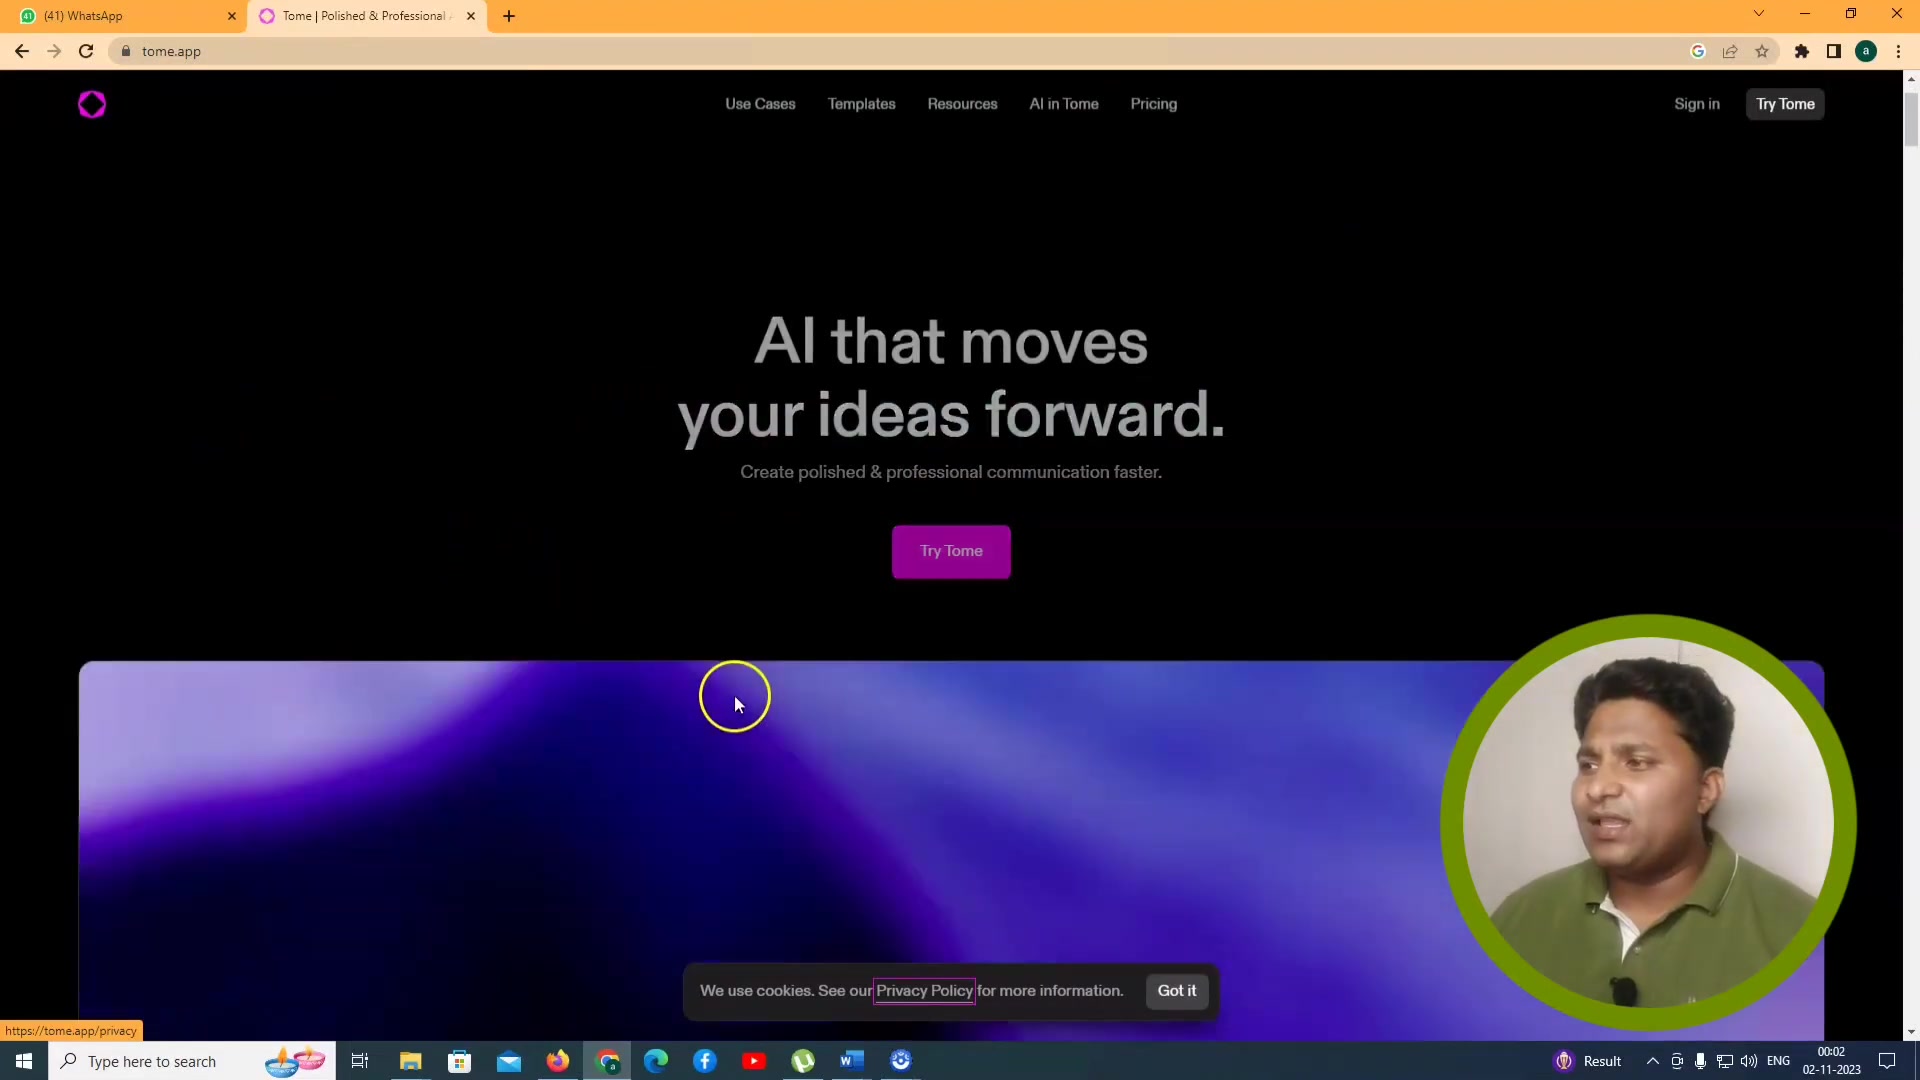Open the Extensions puzzle icon
The width and height of the screenshot is (1920, 1080).
pos(1802,51)
